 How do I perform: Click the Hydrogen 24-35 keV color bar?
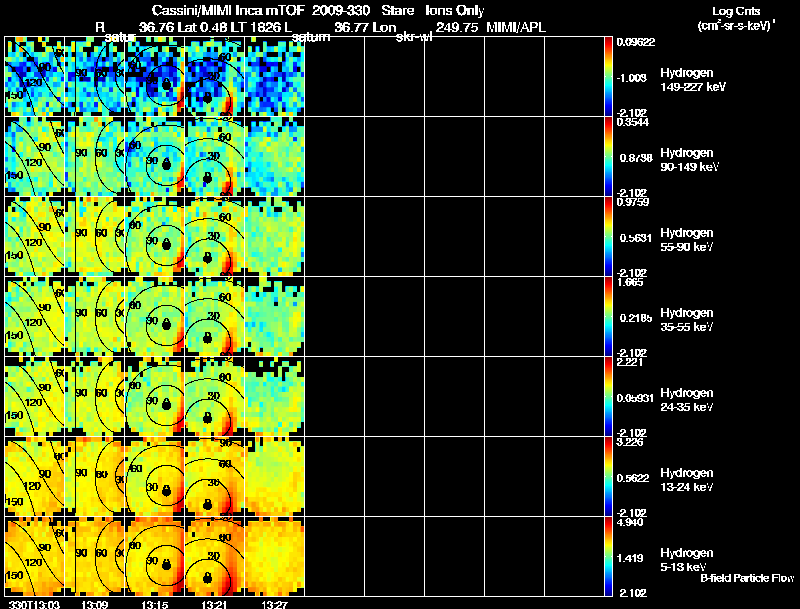coord(608,397)
